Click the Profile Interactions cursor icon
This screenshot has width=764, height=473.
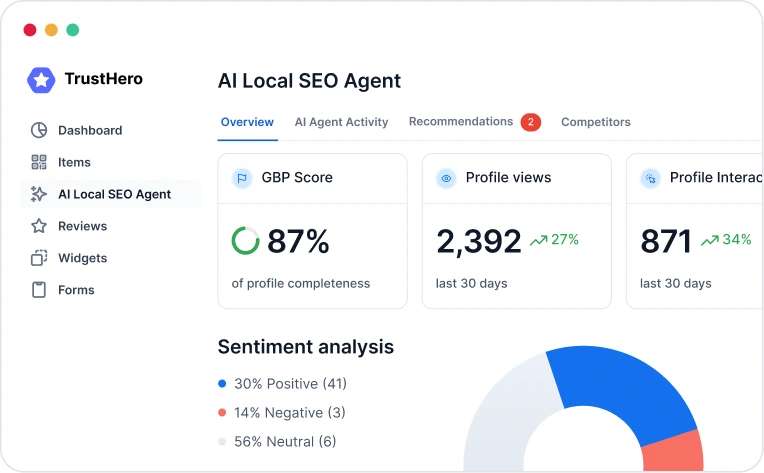coord(650,178)
